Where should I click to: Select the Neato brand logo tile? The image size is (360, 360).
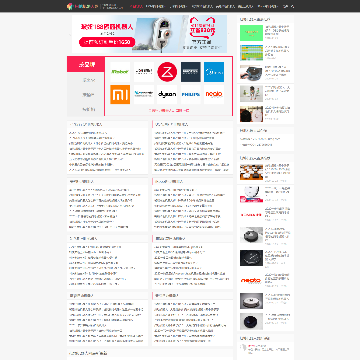coord(214,94)
